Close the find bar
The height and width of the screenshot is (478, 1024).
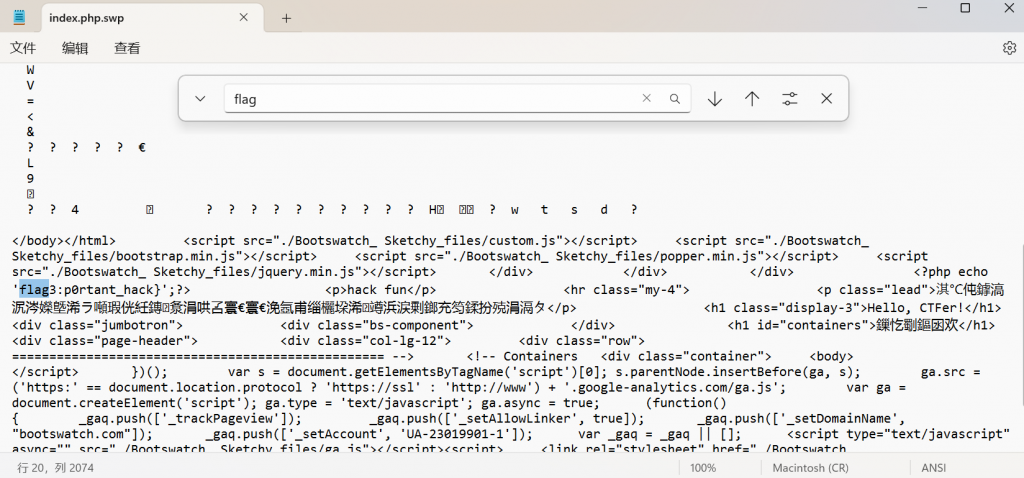click(x=827, y=99)
